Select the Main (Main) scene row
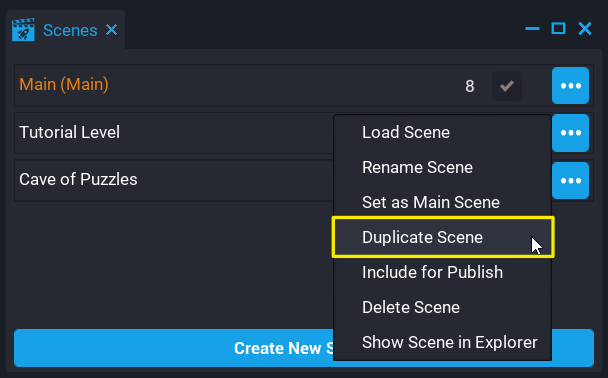The width and height of the screenshot is (608, 378). [x=304, y=85]
